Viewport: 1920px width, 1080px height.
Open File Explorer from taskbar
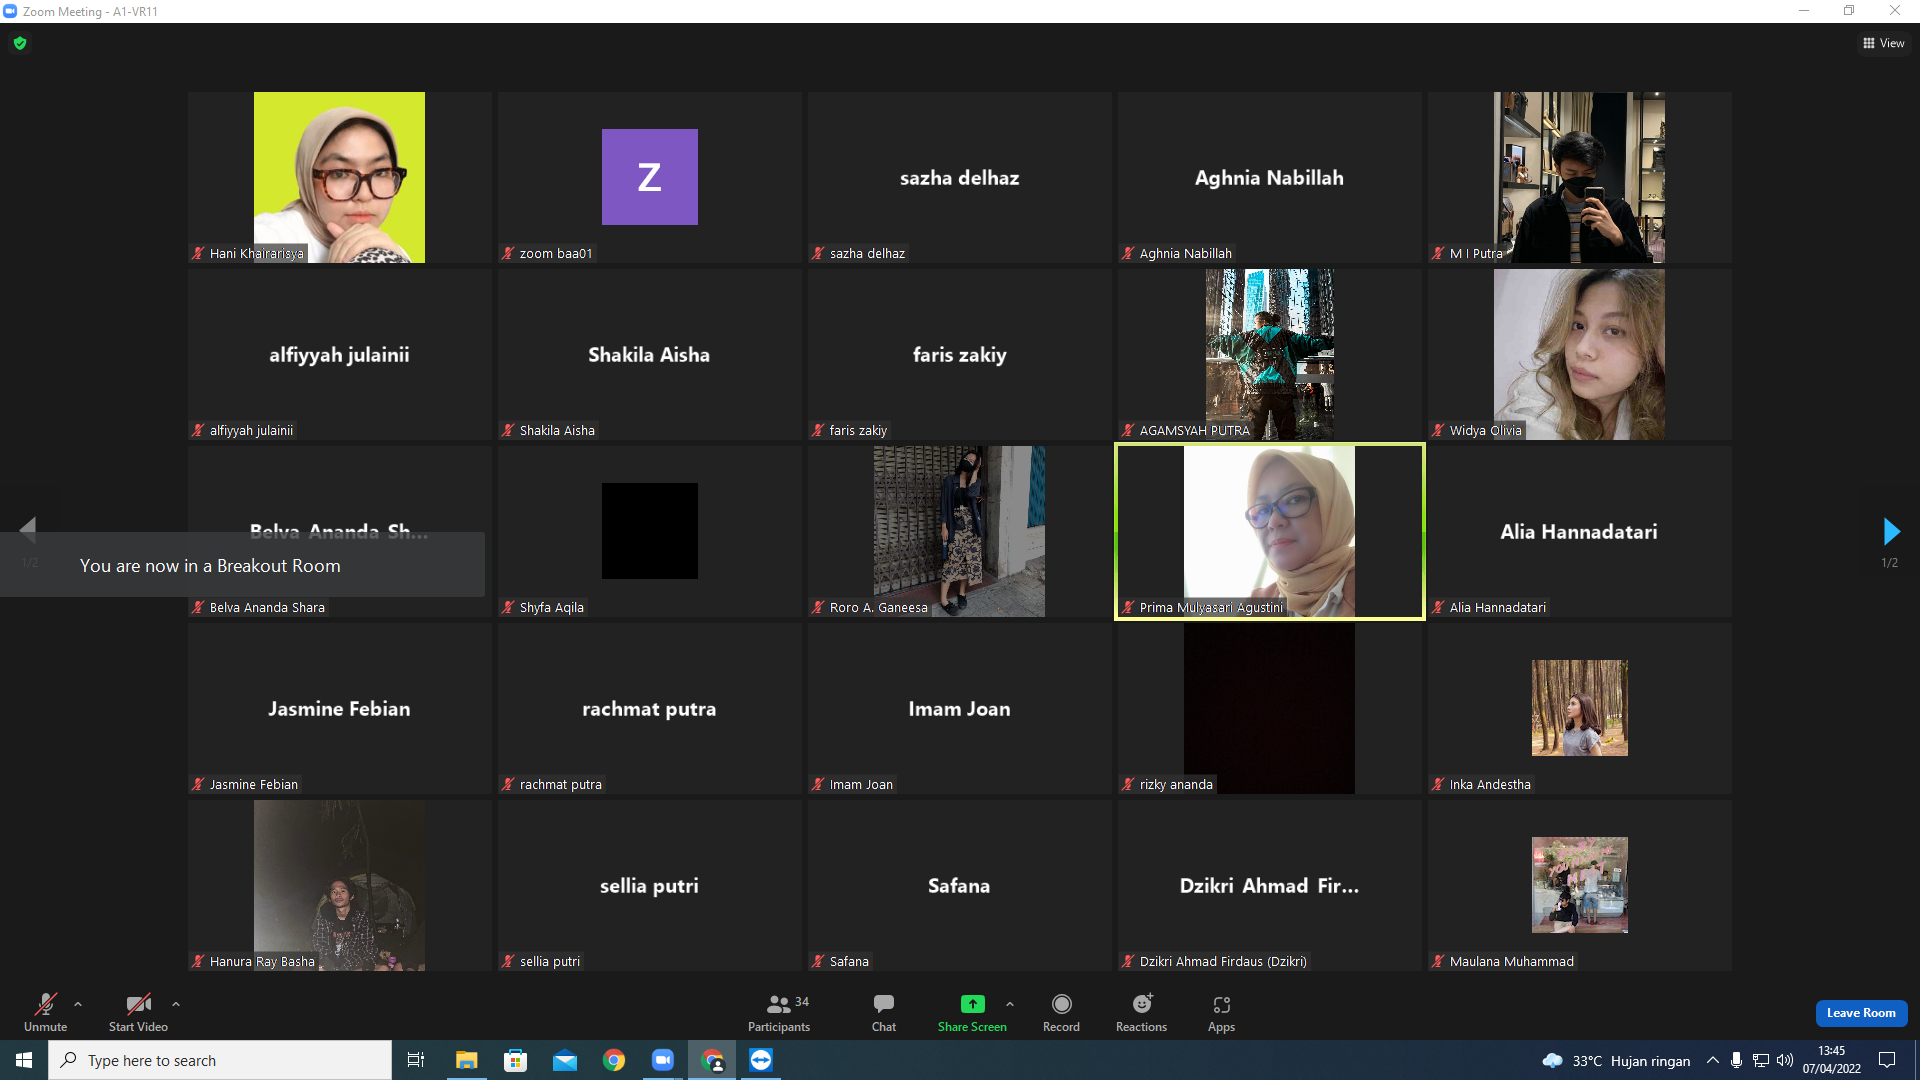pos(466,1060)
